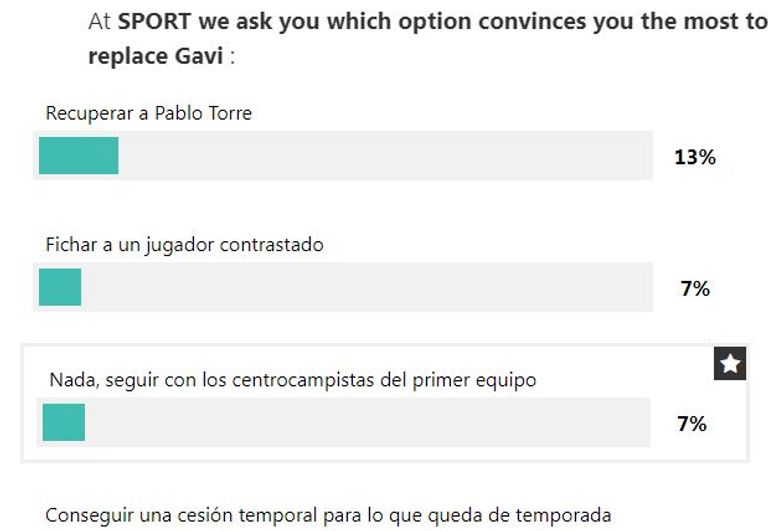This screenshot has height=531, width=768.
Task: Click the word "At" starting the heading
Action: coord(100,22)
